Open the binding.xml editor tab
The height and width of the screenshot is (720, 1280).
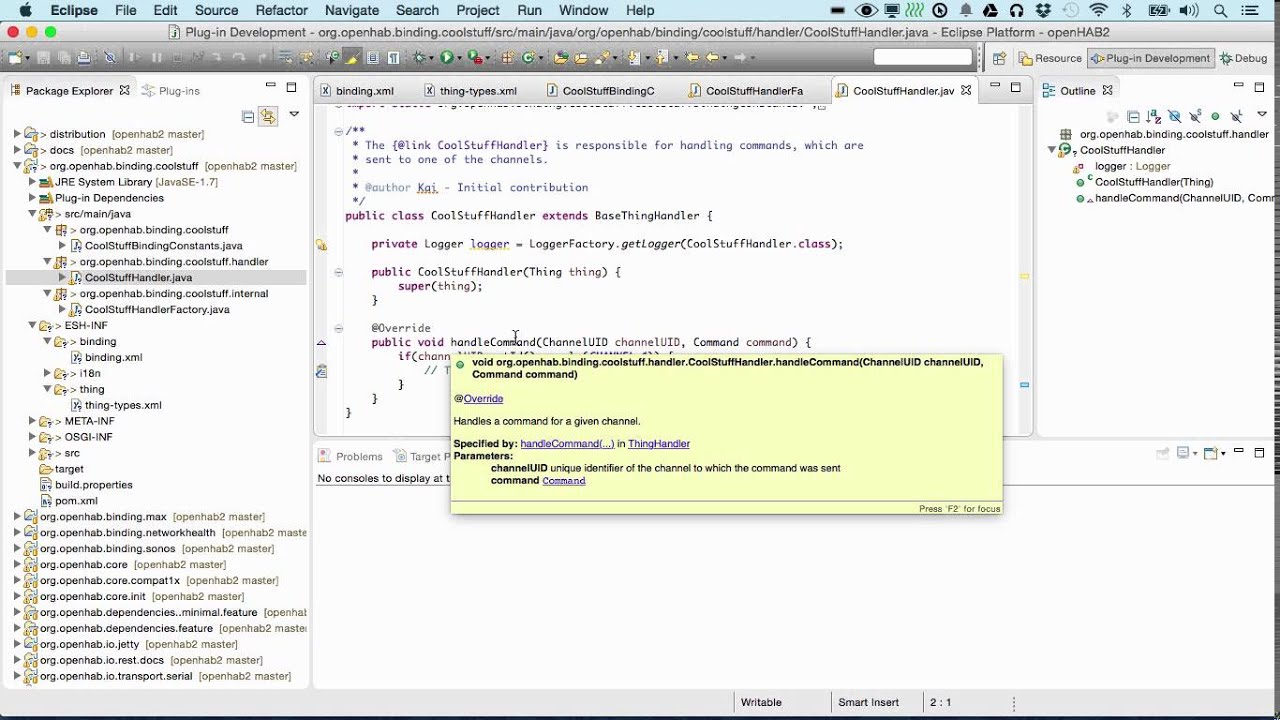pyautogui.click(x=357, y=91)
